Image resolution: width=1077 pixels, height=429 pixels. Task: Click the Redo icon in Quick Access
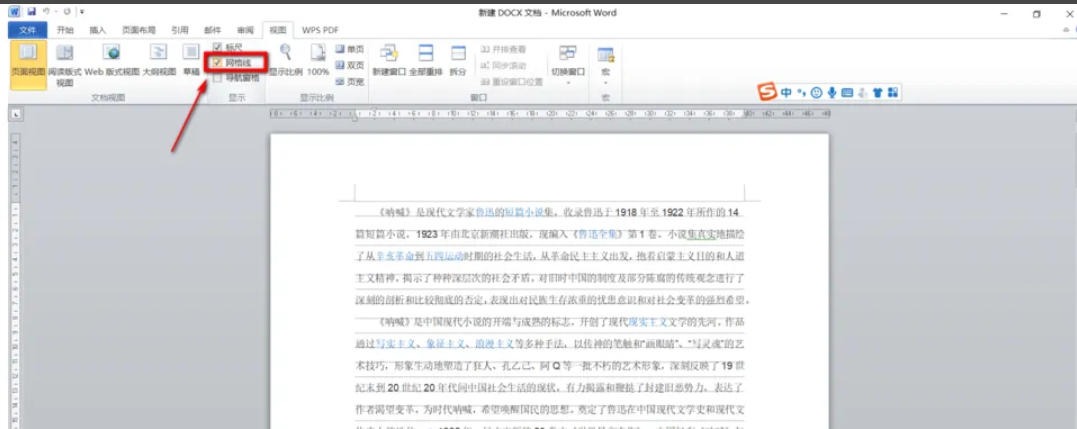coord(67,12)
